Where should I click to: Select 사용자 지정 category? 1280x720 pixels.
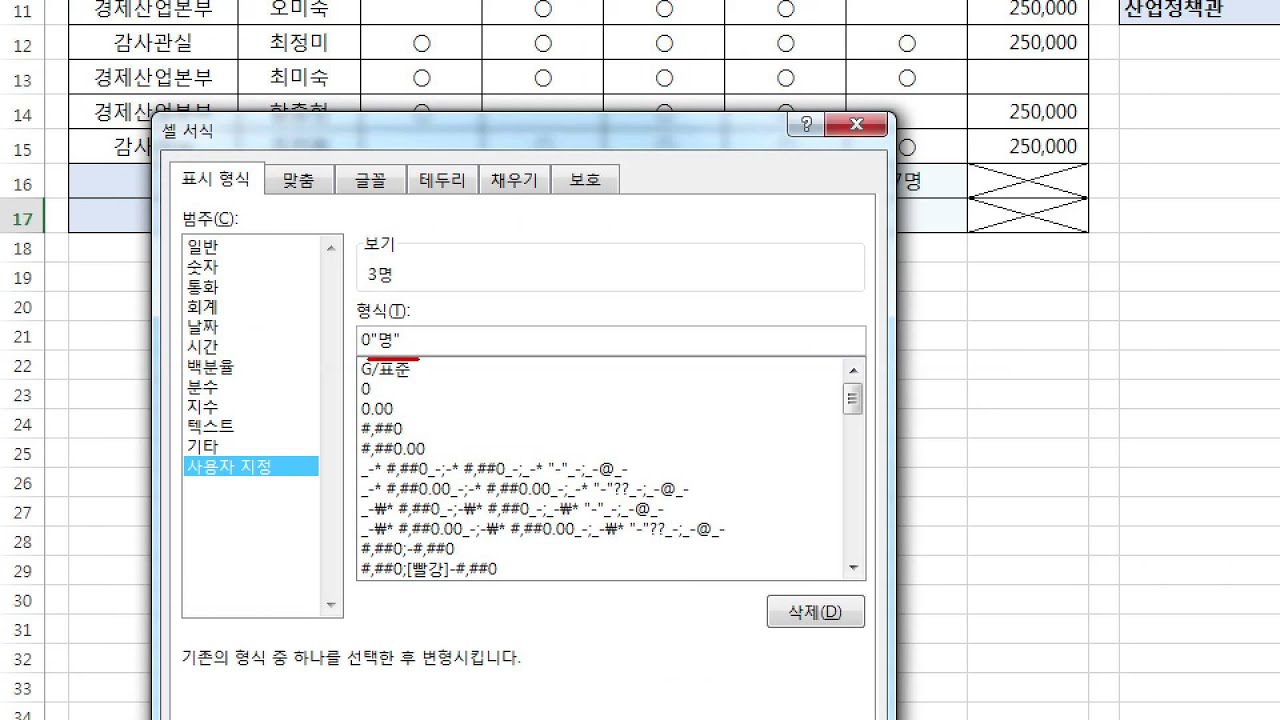251,466
